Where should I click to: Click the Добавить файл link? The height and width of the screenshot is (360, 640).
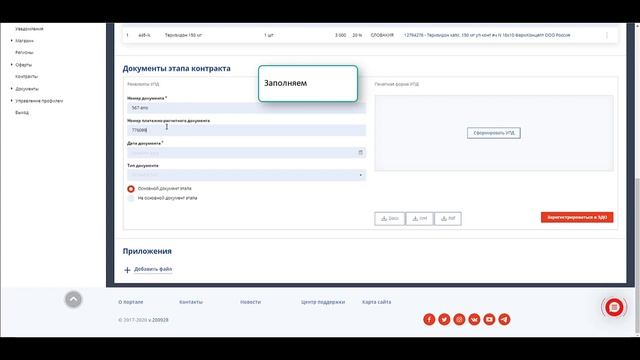pyautogui.click(x=153, y=269)
